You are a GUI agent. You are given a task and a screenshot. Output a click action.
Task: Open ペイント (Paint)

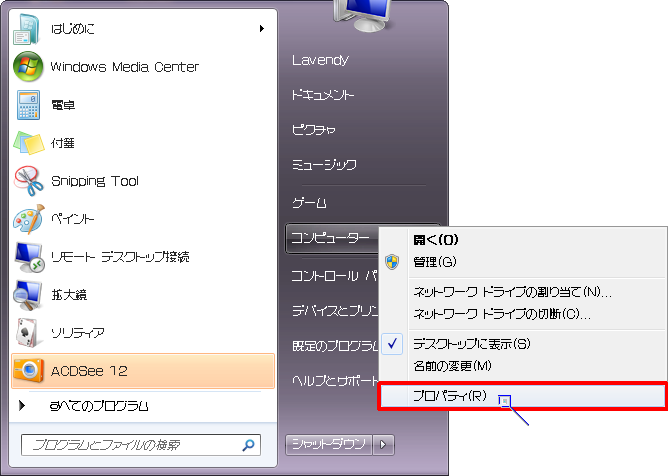(x=72, y=219)
